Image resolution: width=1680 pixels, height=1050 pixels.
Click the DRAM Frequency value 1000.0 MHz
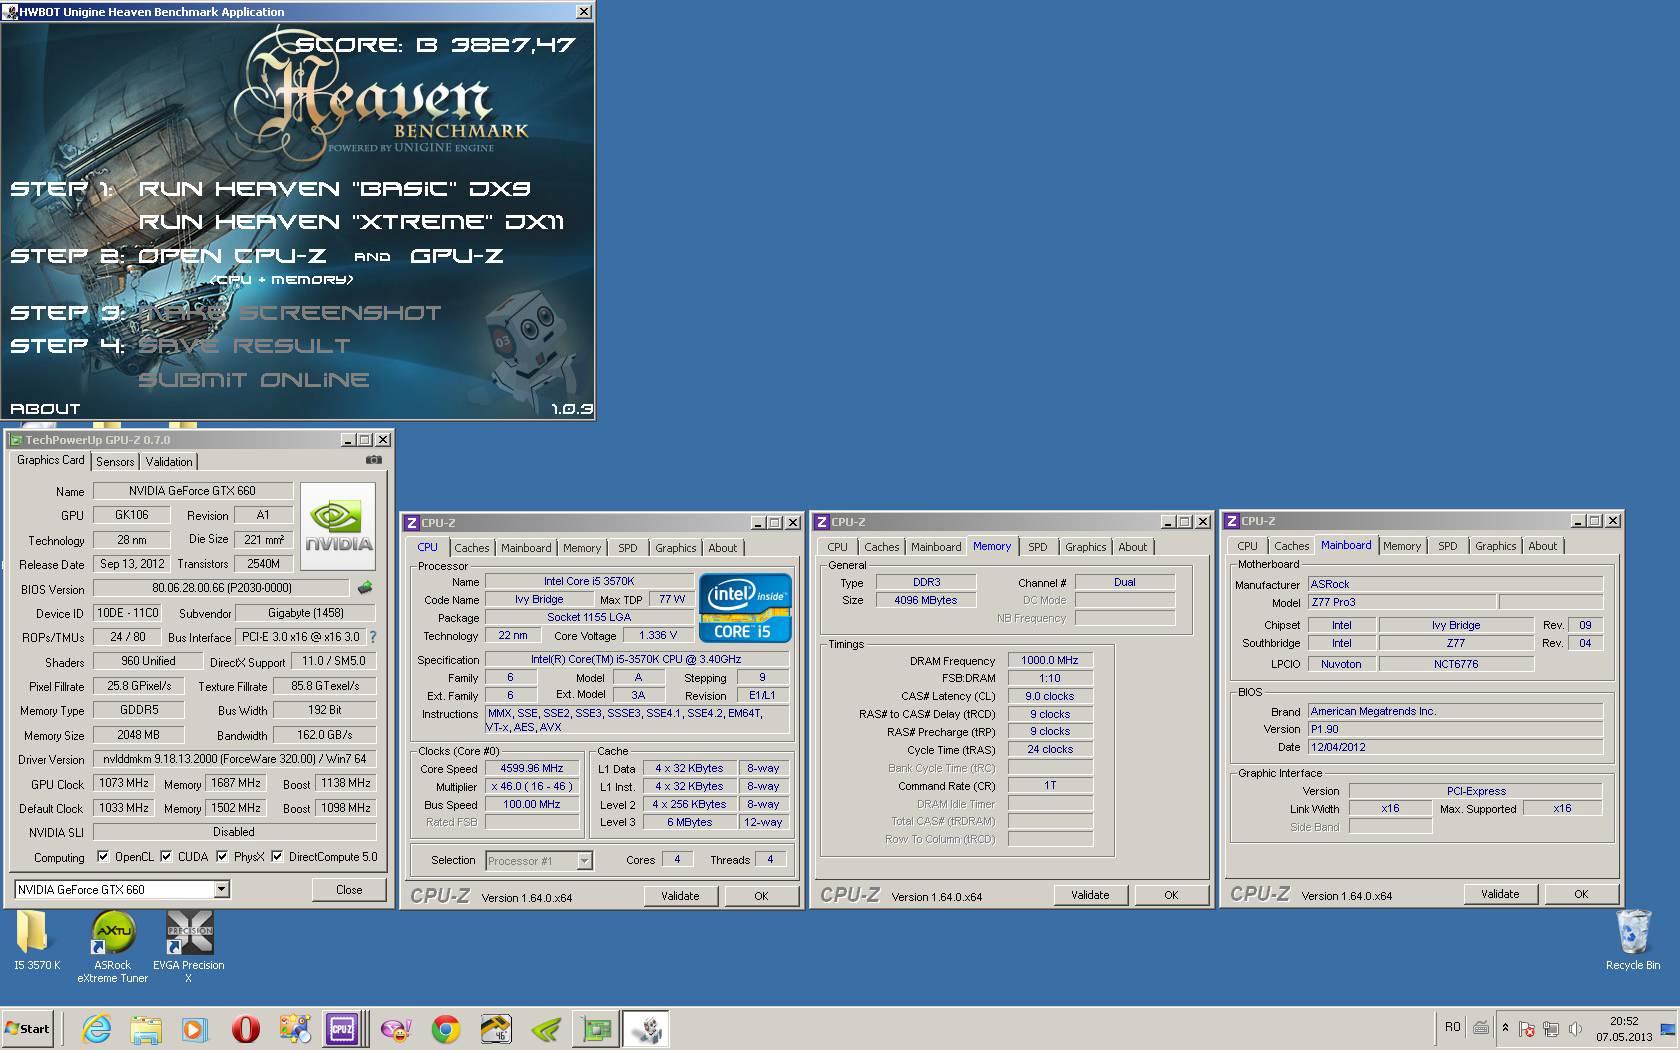[1050, 660]
